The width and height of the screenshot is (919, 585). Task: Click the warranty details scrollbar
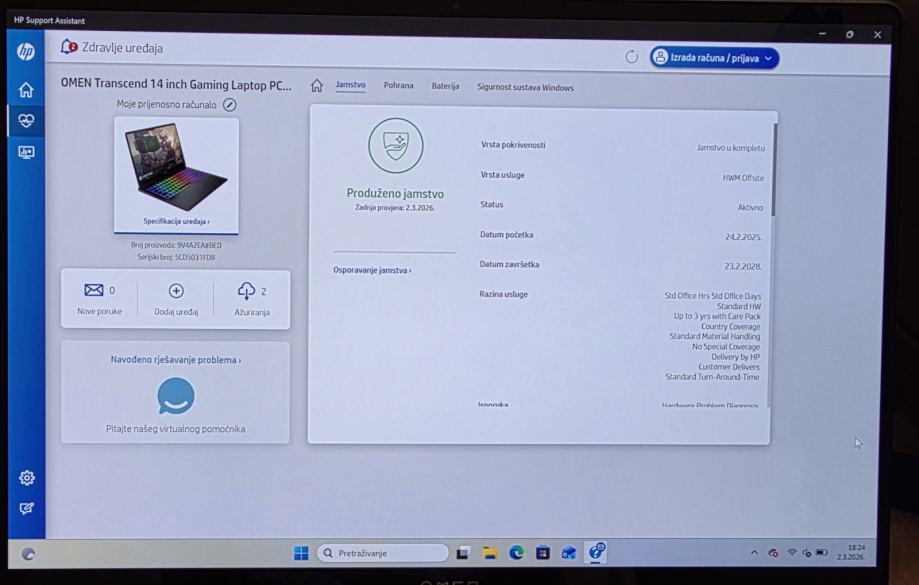[773, 169]
